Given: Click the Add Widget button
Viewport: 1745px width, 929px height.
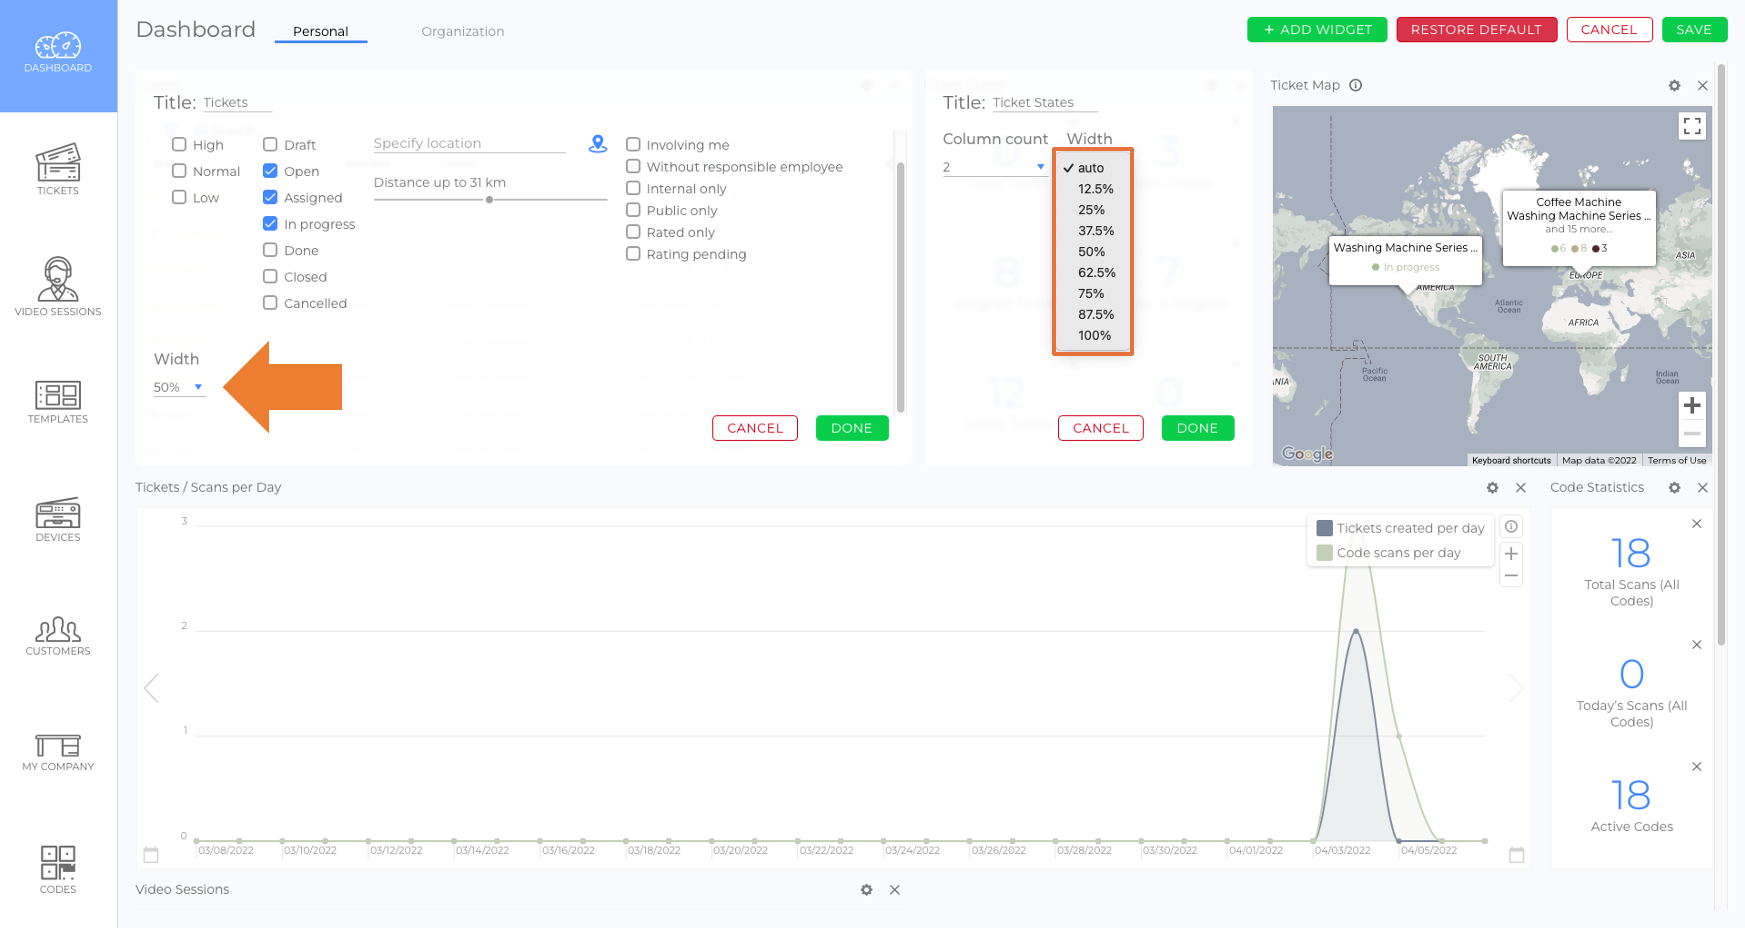Looking at the screenshot, I should tap(1317, 30).
